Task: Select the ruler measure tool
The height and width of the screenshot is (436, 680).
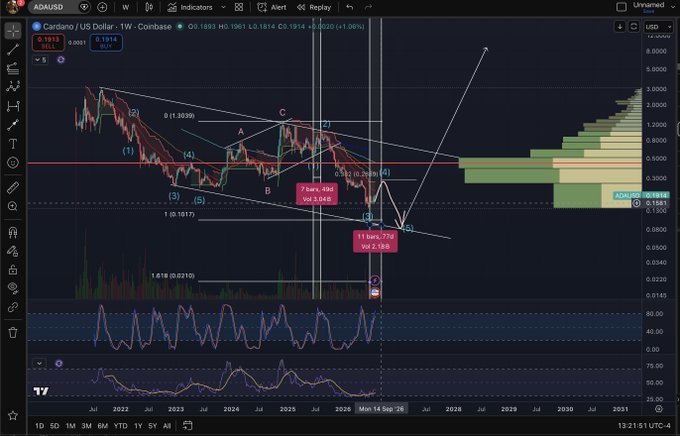Action: (13, 187)
